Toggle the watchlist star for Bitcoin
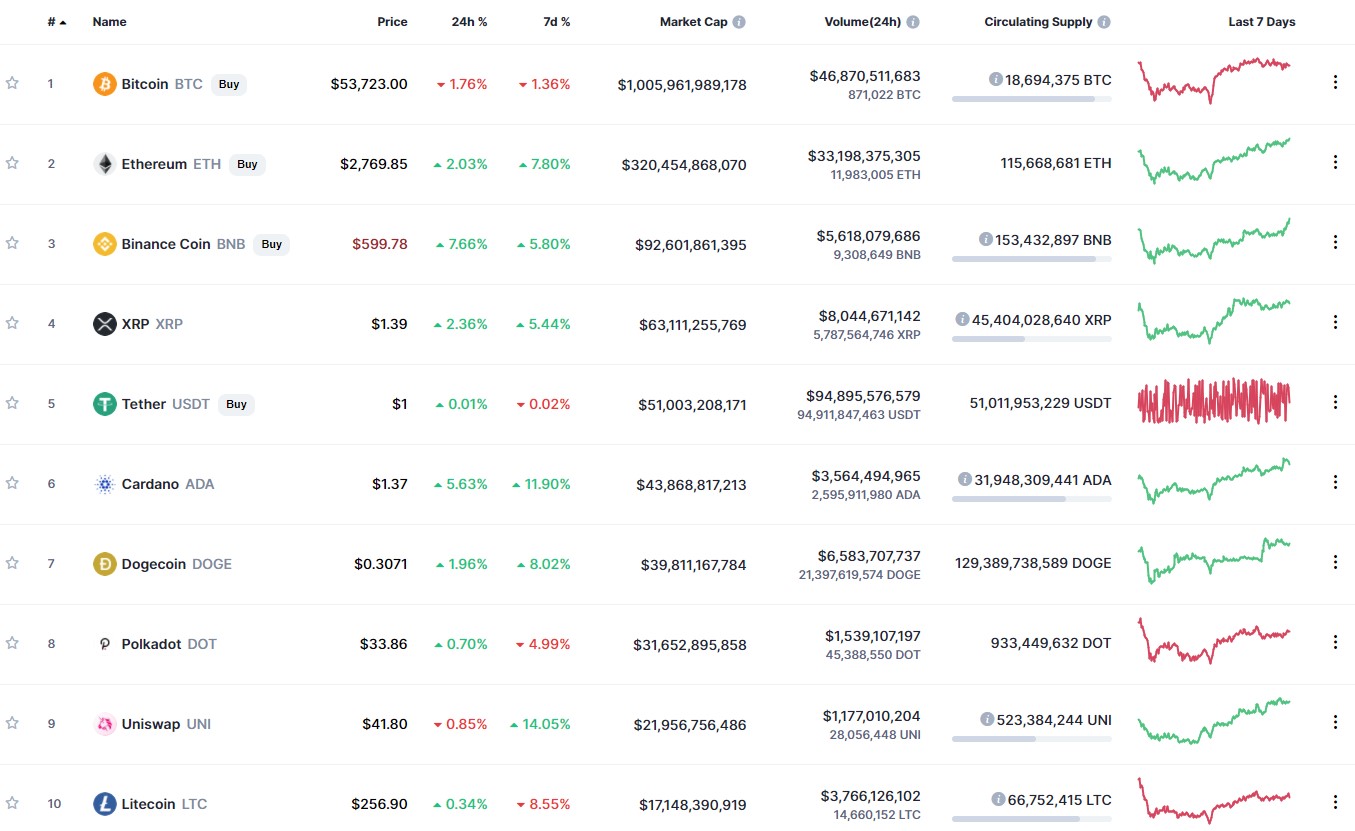Image resolution: width=1355 pixels, height=831 pixels. click(x=11, y=84)
